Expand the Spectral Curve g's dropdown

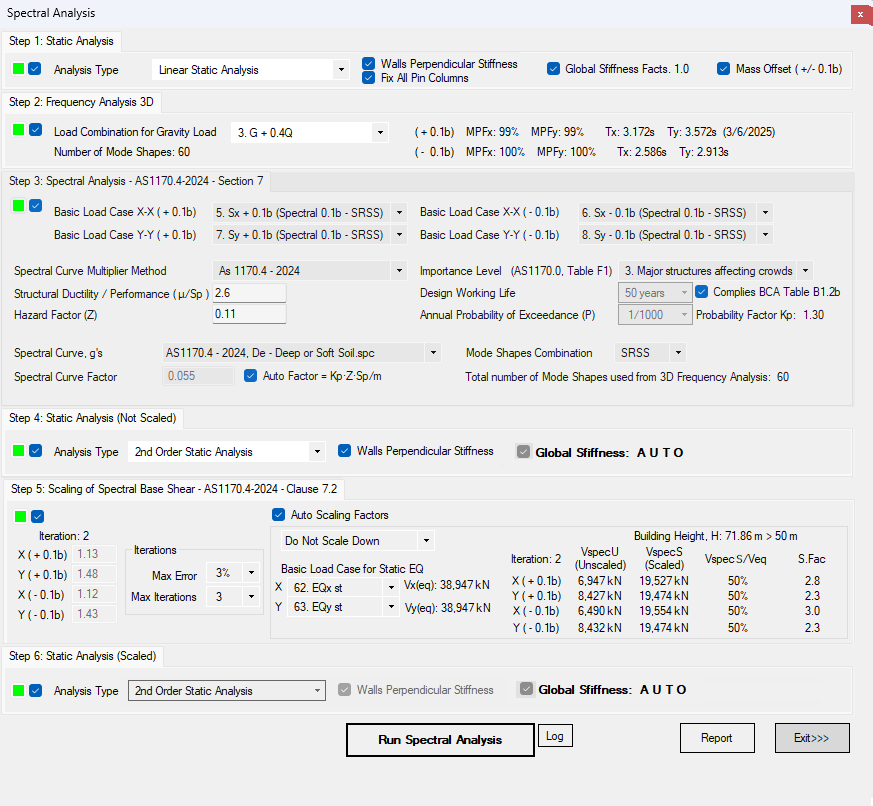pos(432,353)
